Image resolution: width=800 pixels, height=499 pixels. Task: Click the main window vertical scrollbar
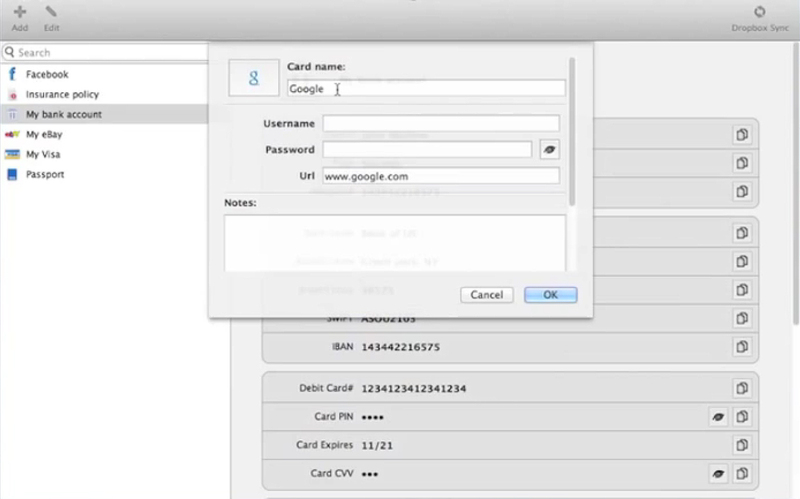pyautogui.click(x=796, y=184)
